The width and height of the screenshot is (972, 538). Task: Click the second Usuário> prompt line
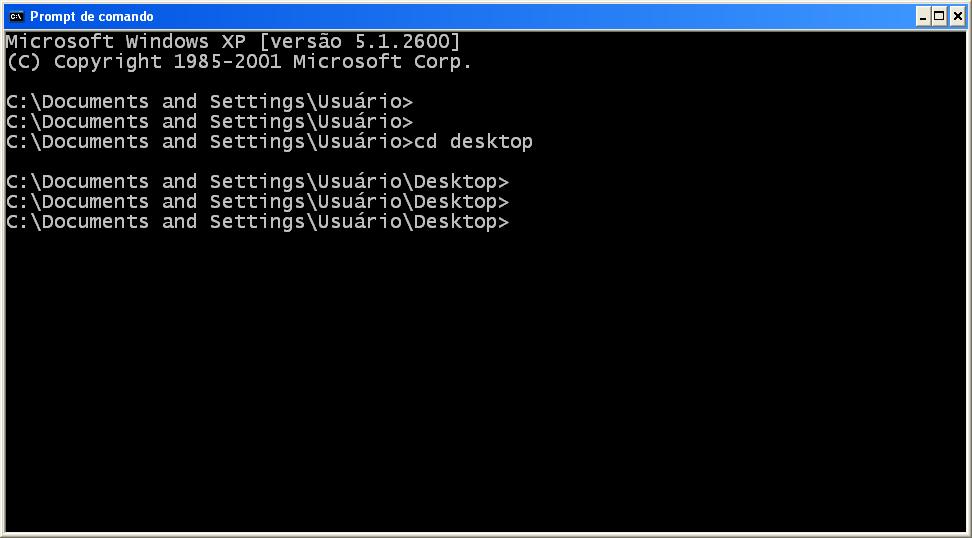(x=209, y=122)
